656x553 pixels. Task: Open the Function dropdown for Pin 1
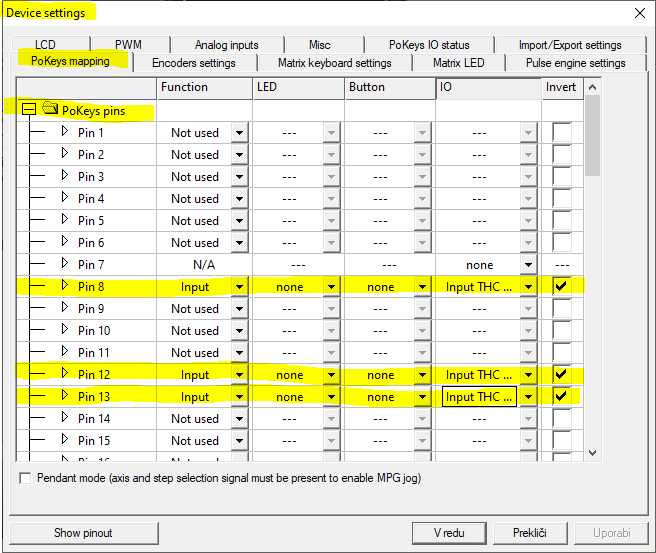(x=239, y=133)
